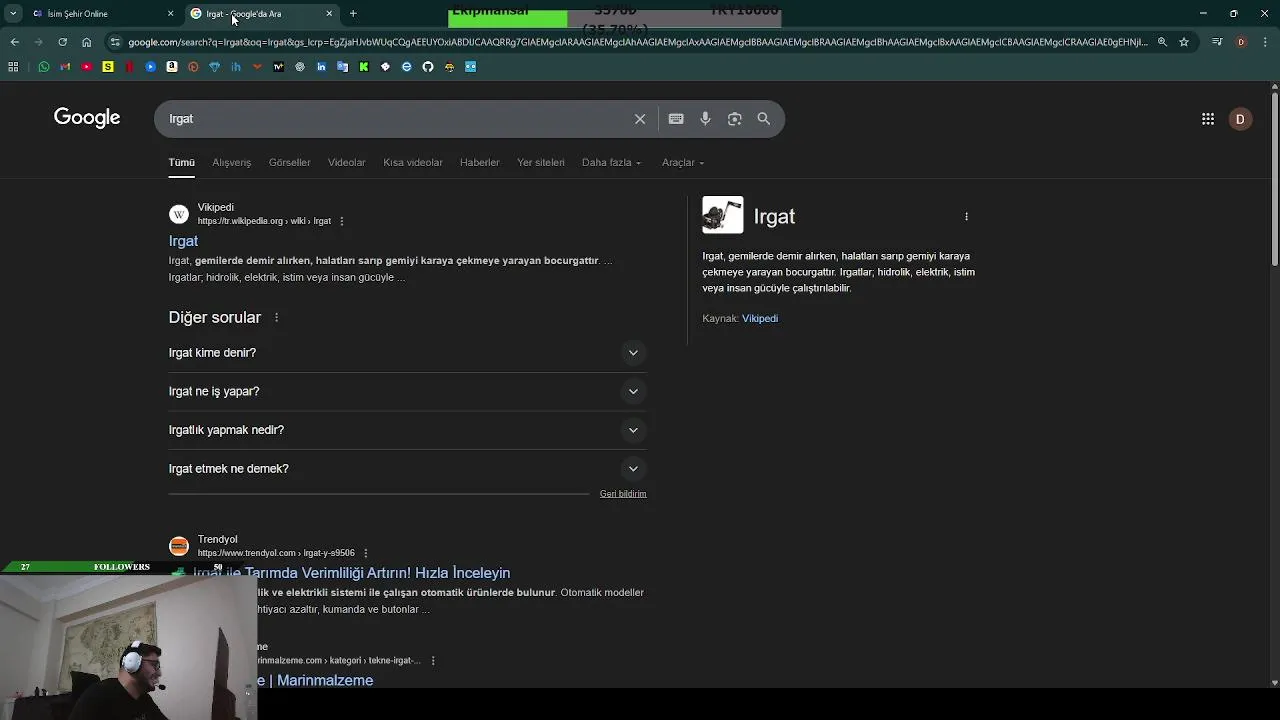Click the Google logo
This screenshot has height=720, width=1280.
pyautogui.click(x=87, y=118)
